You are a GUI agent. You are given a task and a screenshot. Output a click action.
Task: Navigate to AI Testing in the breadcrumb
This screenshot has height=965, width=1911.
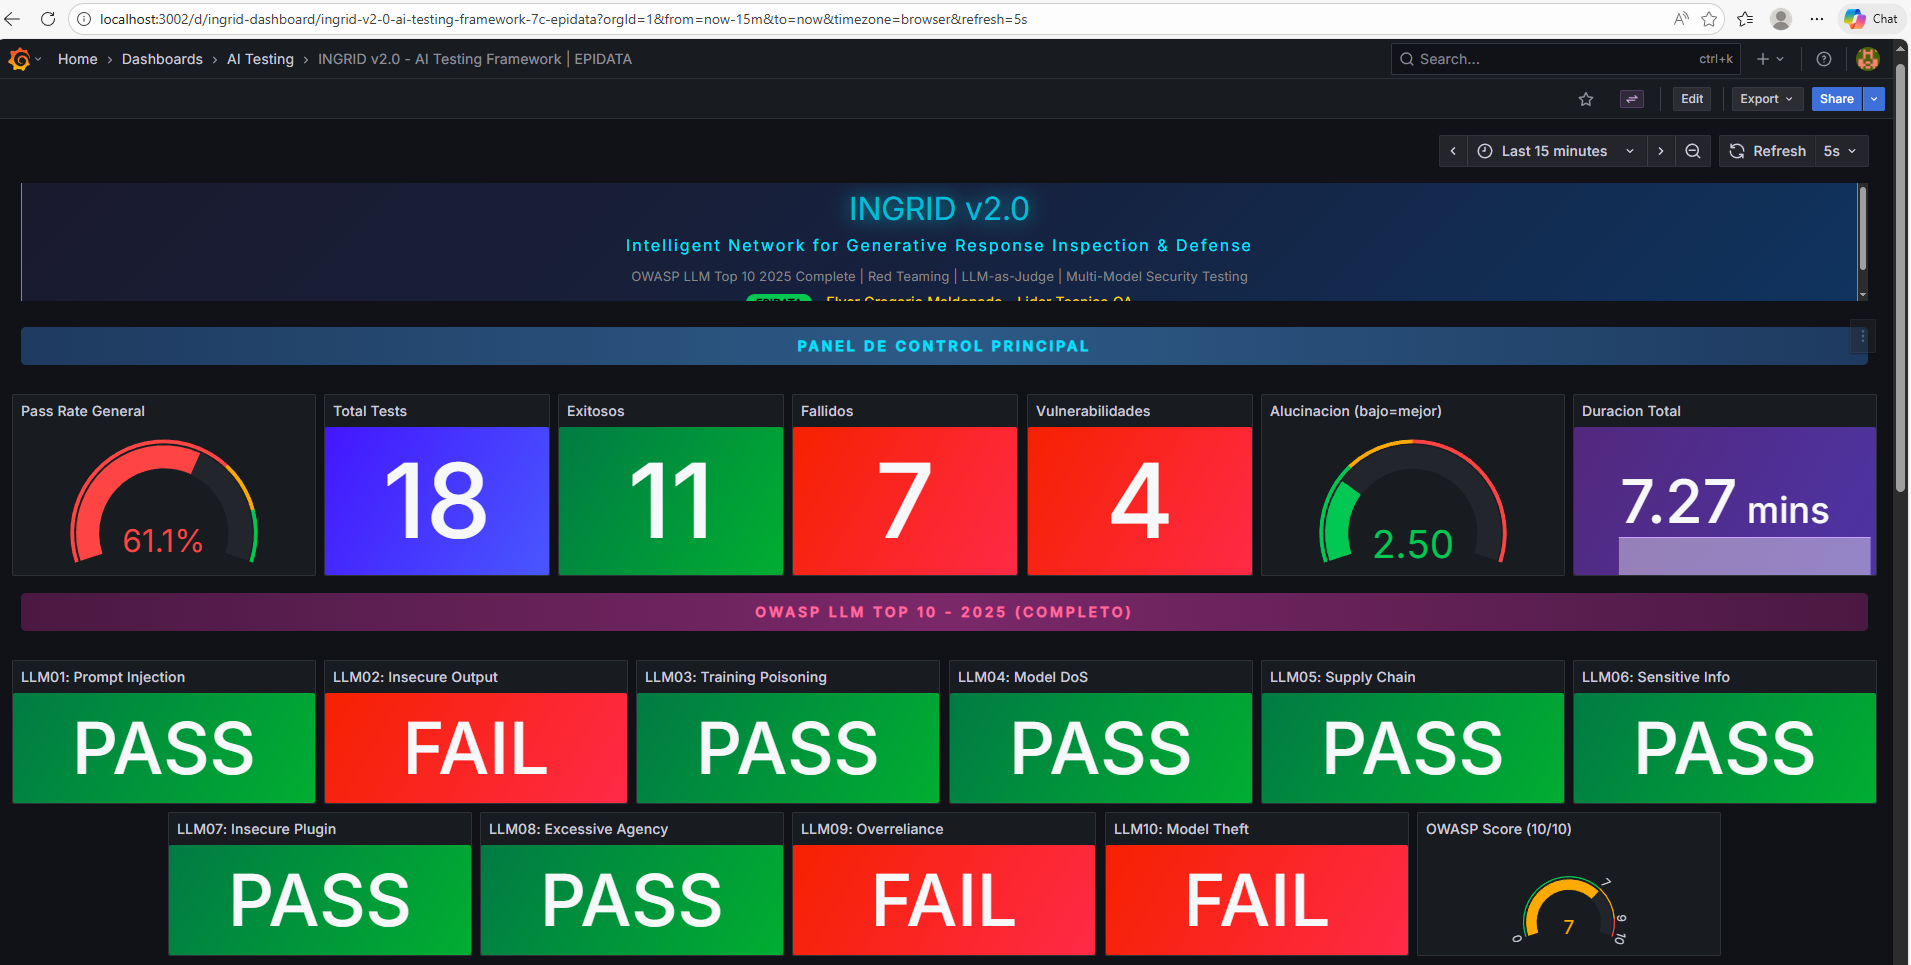(260, 59)
